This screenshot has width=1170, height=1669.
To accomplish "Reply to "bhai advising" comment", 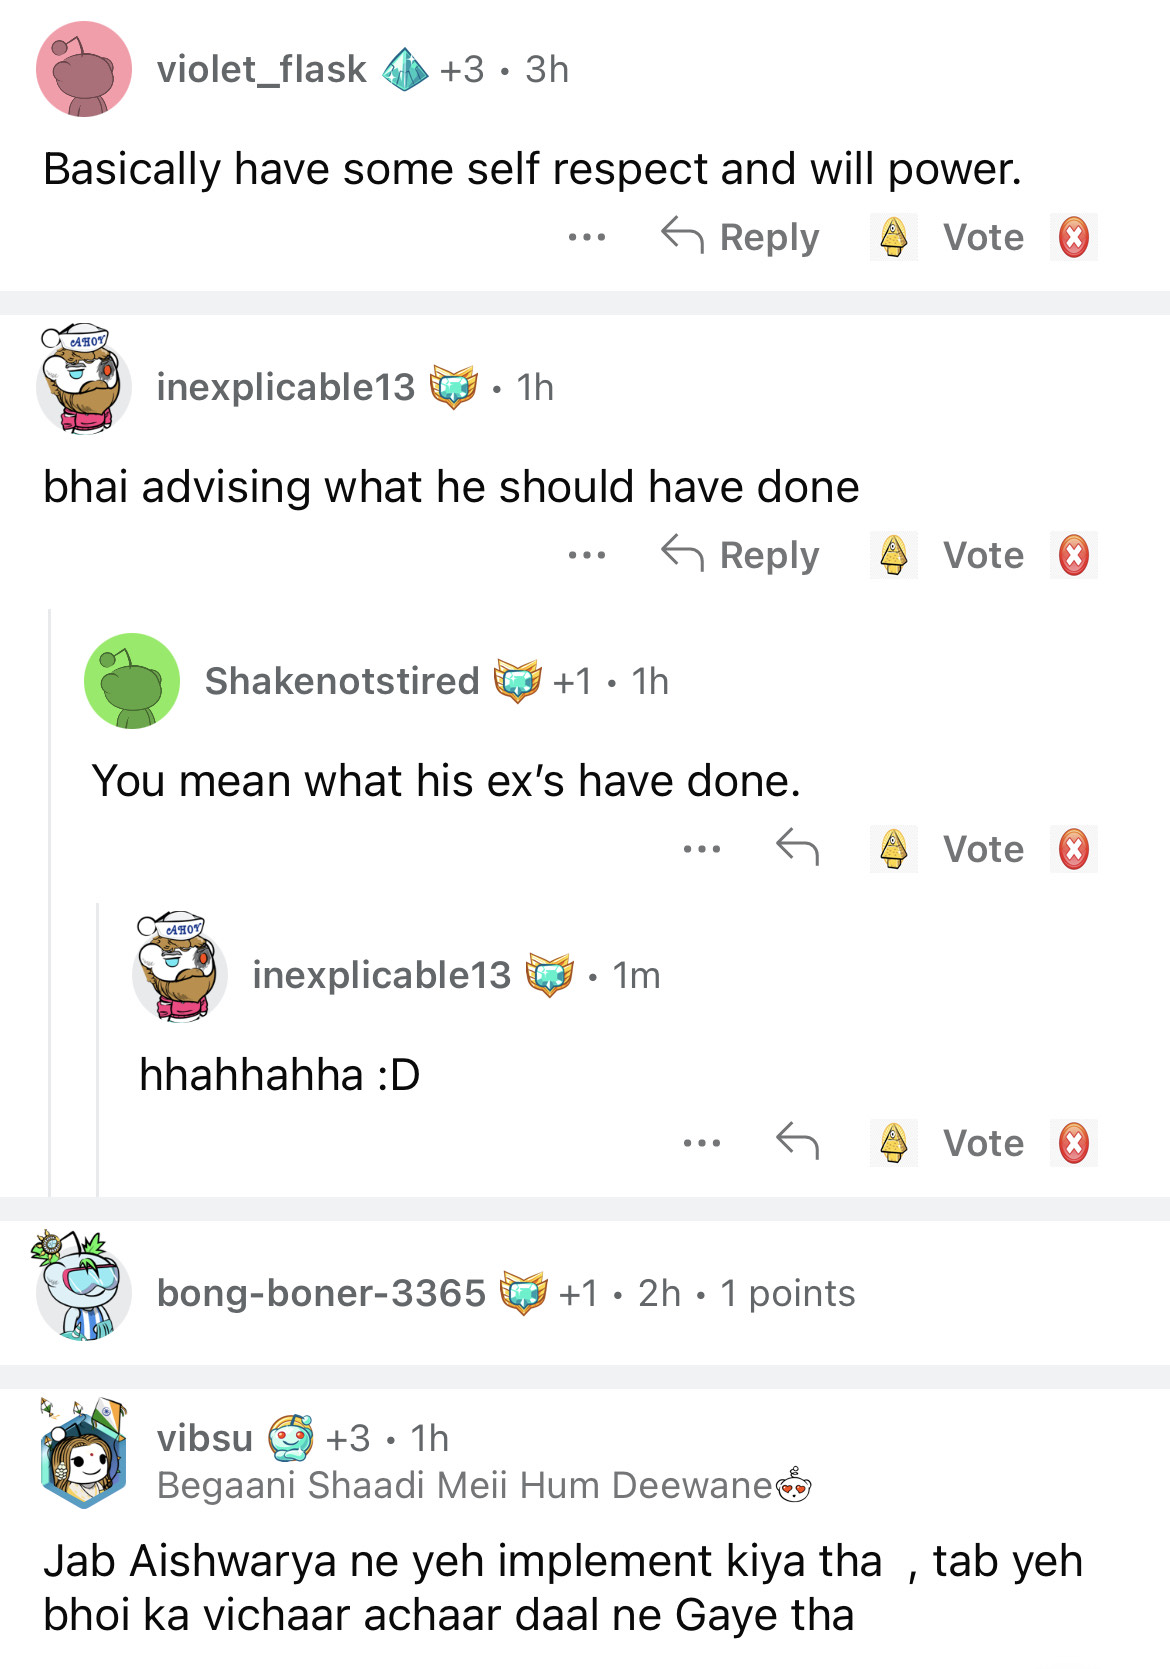I will pyautogui.click(x=740, y=556).
